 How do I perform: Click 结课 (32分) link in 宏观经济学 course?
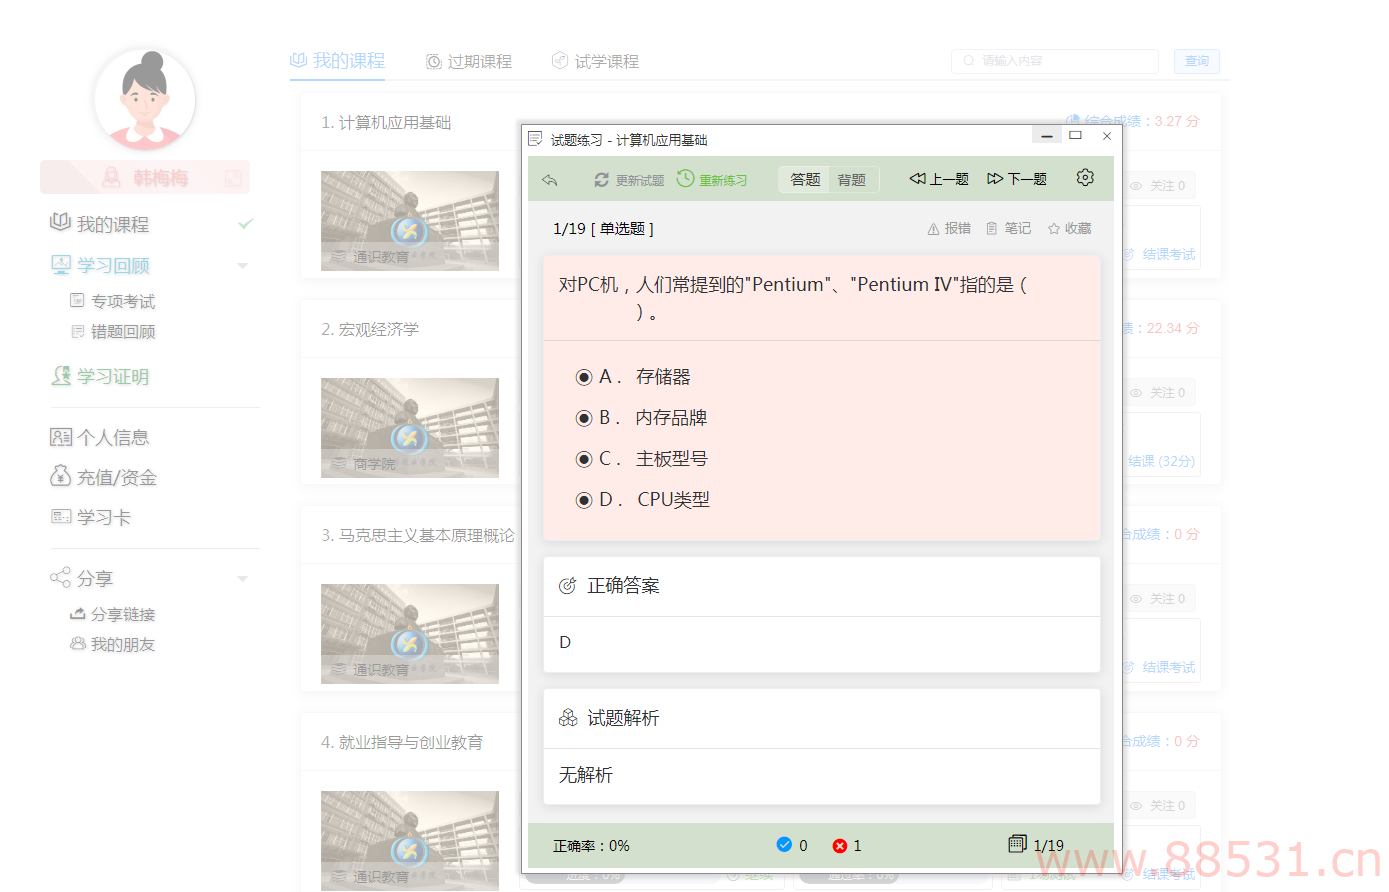[x=1161, y=461]
